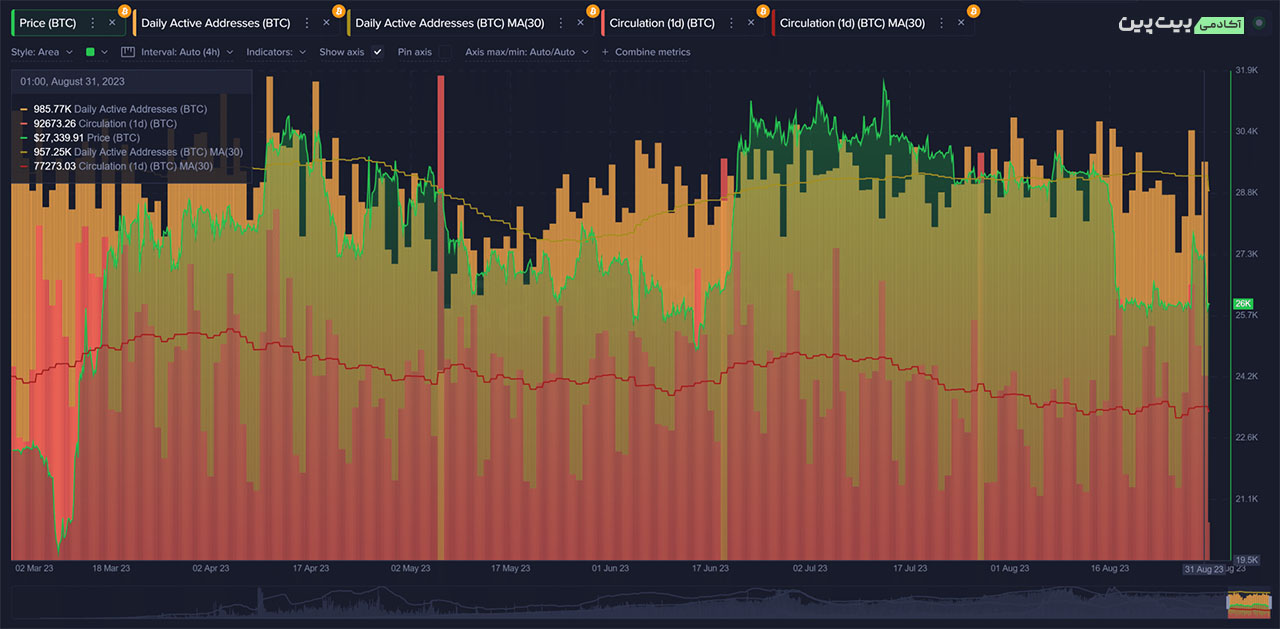
Task: Click the '22.6K' price axis value
Action: 1246,437
